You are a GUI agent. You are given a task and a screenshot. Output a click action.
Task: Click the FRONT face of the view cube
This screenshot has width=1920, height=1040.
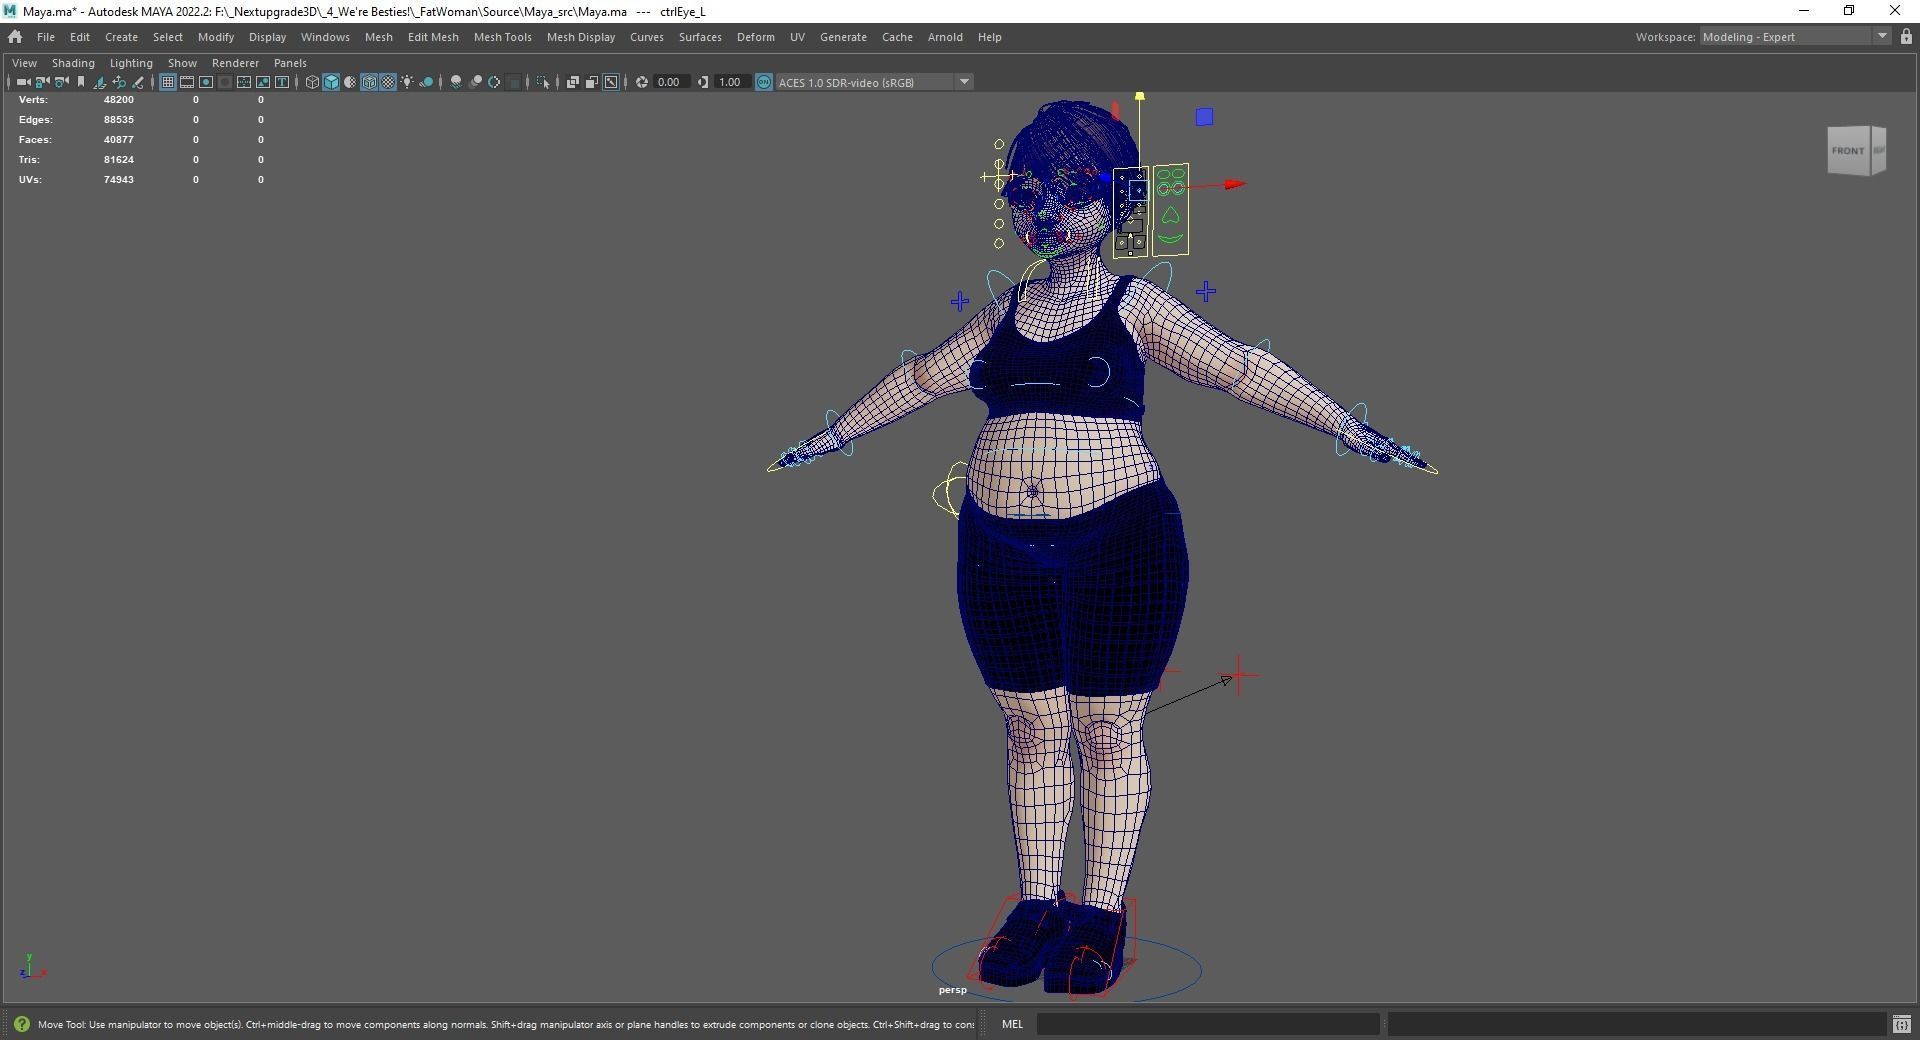1847,151
